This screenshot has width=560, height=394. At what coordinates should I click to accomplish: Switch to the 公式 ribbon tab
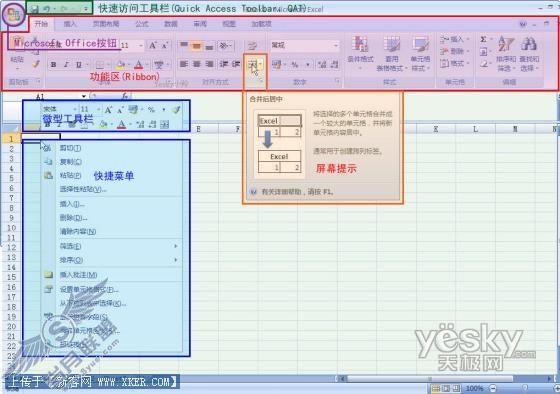tap(142, 24)
